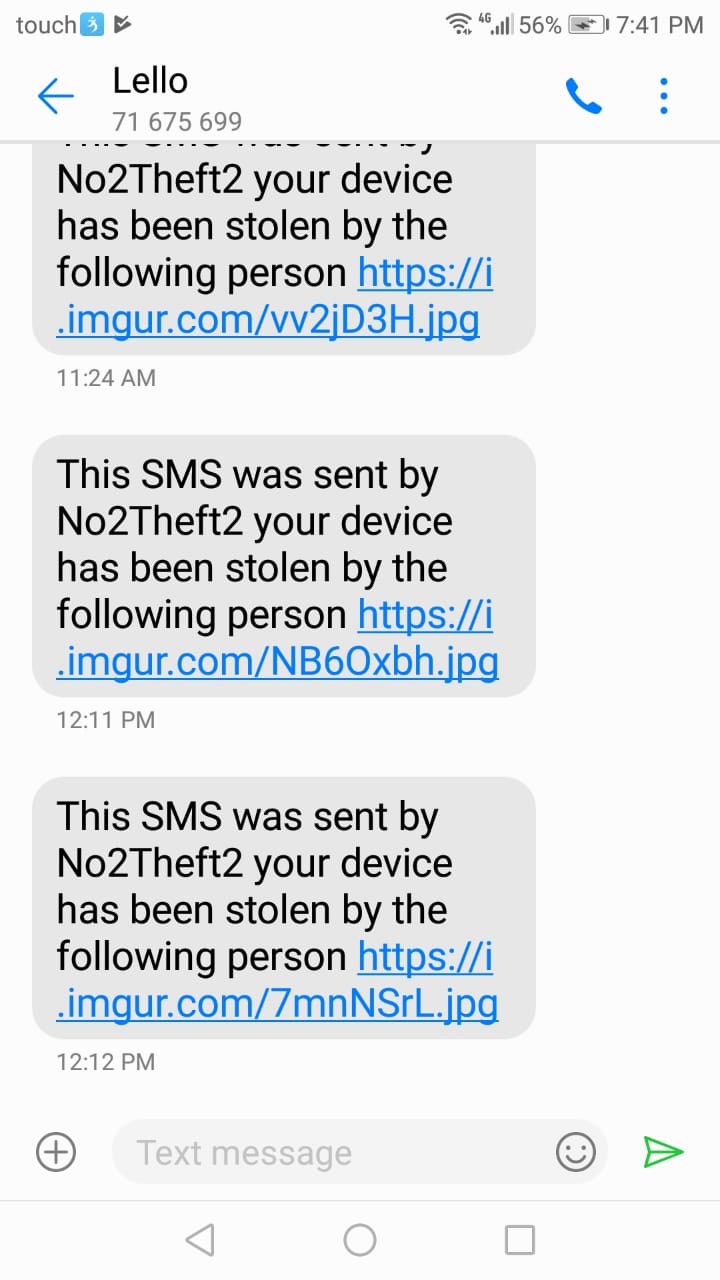Open the emoji picker in the message bar
Viewport: 720px width, 1280px height.
click(x=578, y=1152)
